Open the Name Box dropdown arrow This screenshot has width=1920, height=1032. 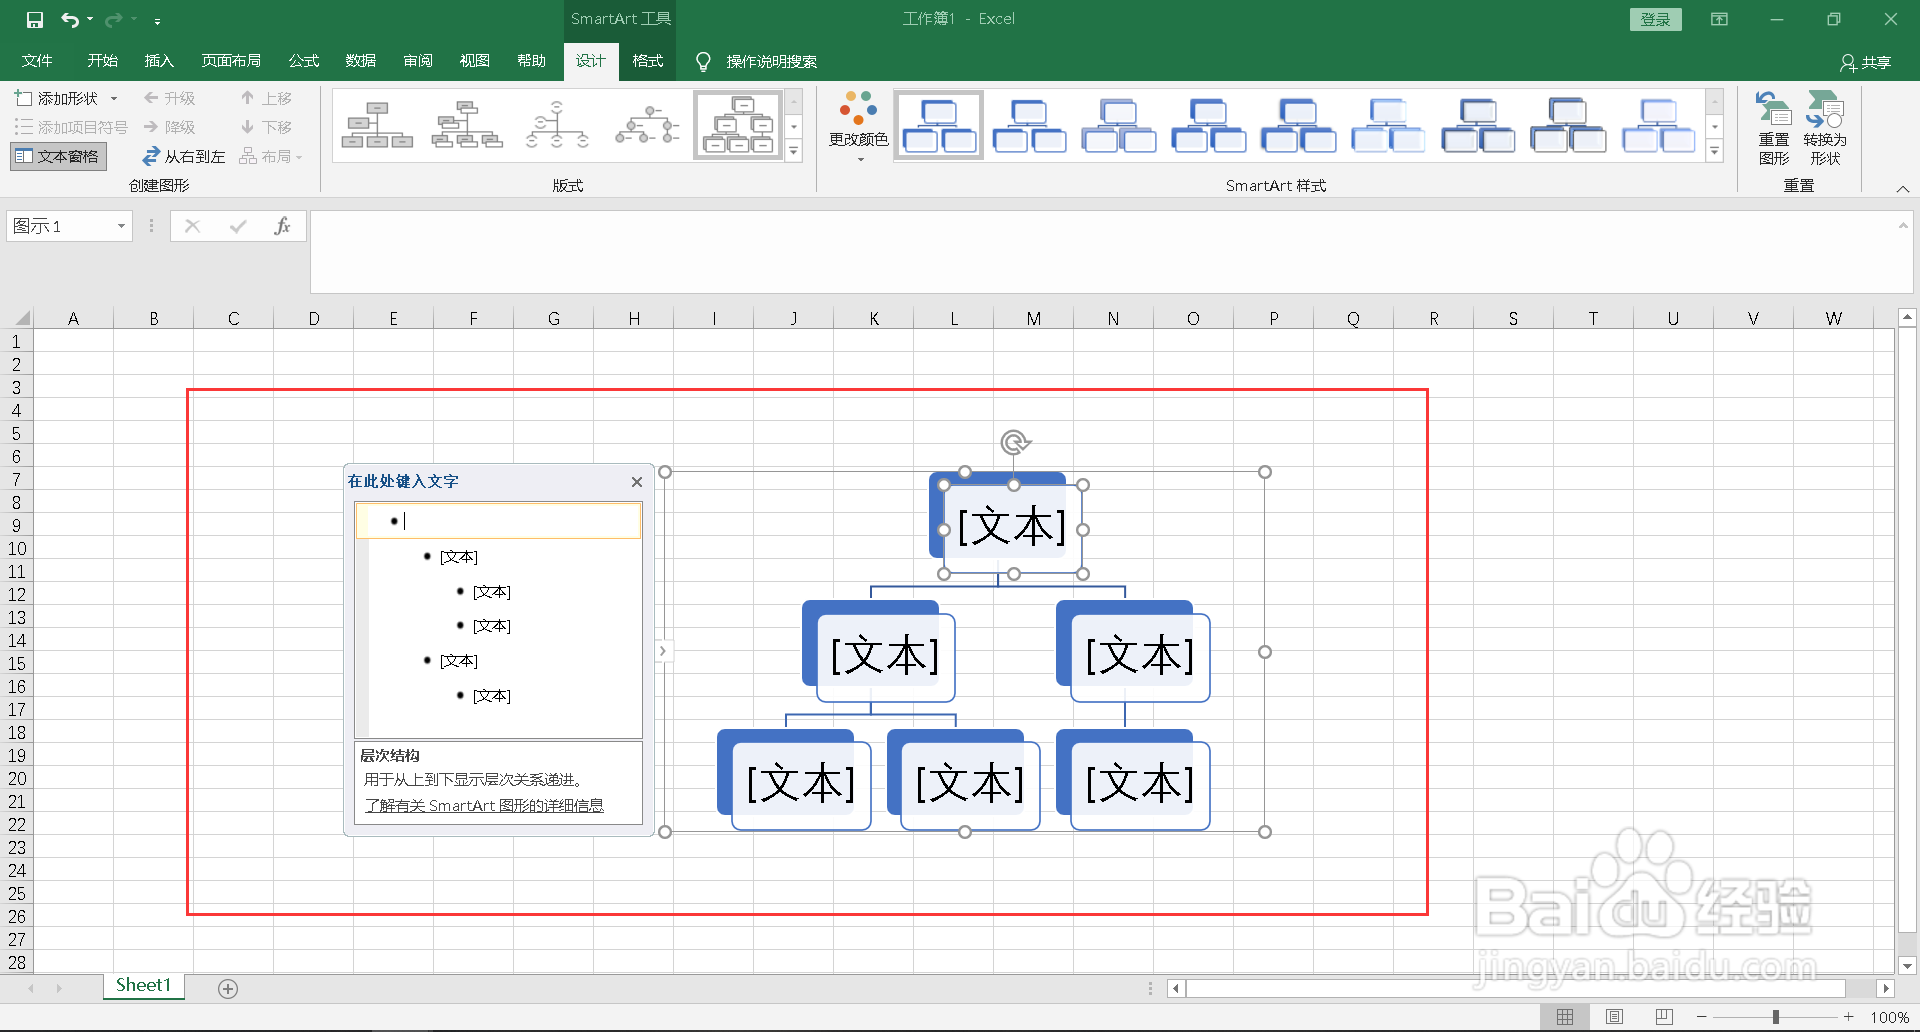pyautogui.click(x=121, y=226)
